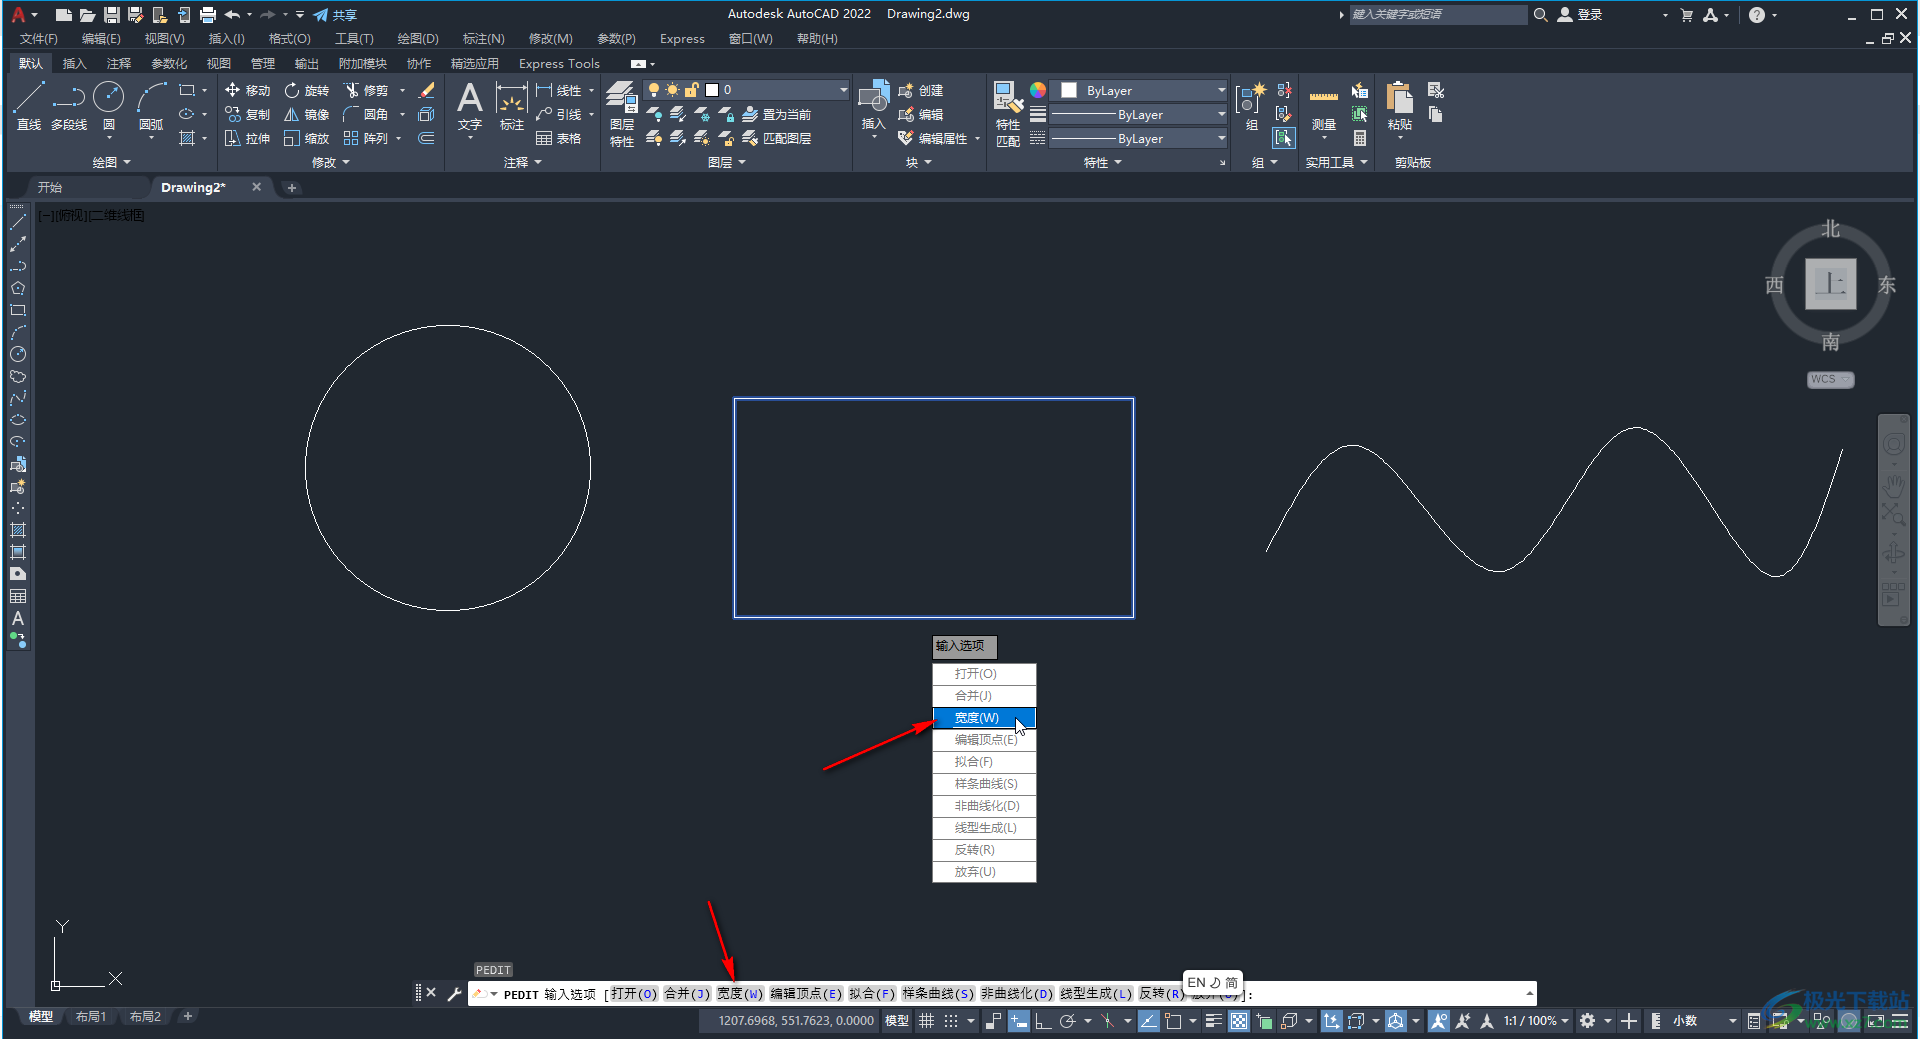1920x1039 pixels.
Task: Select the Circle (圆) tool in ribbon
Action: pyautogui.click(x=108, y=106)
